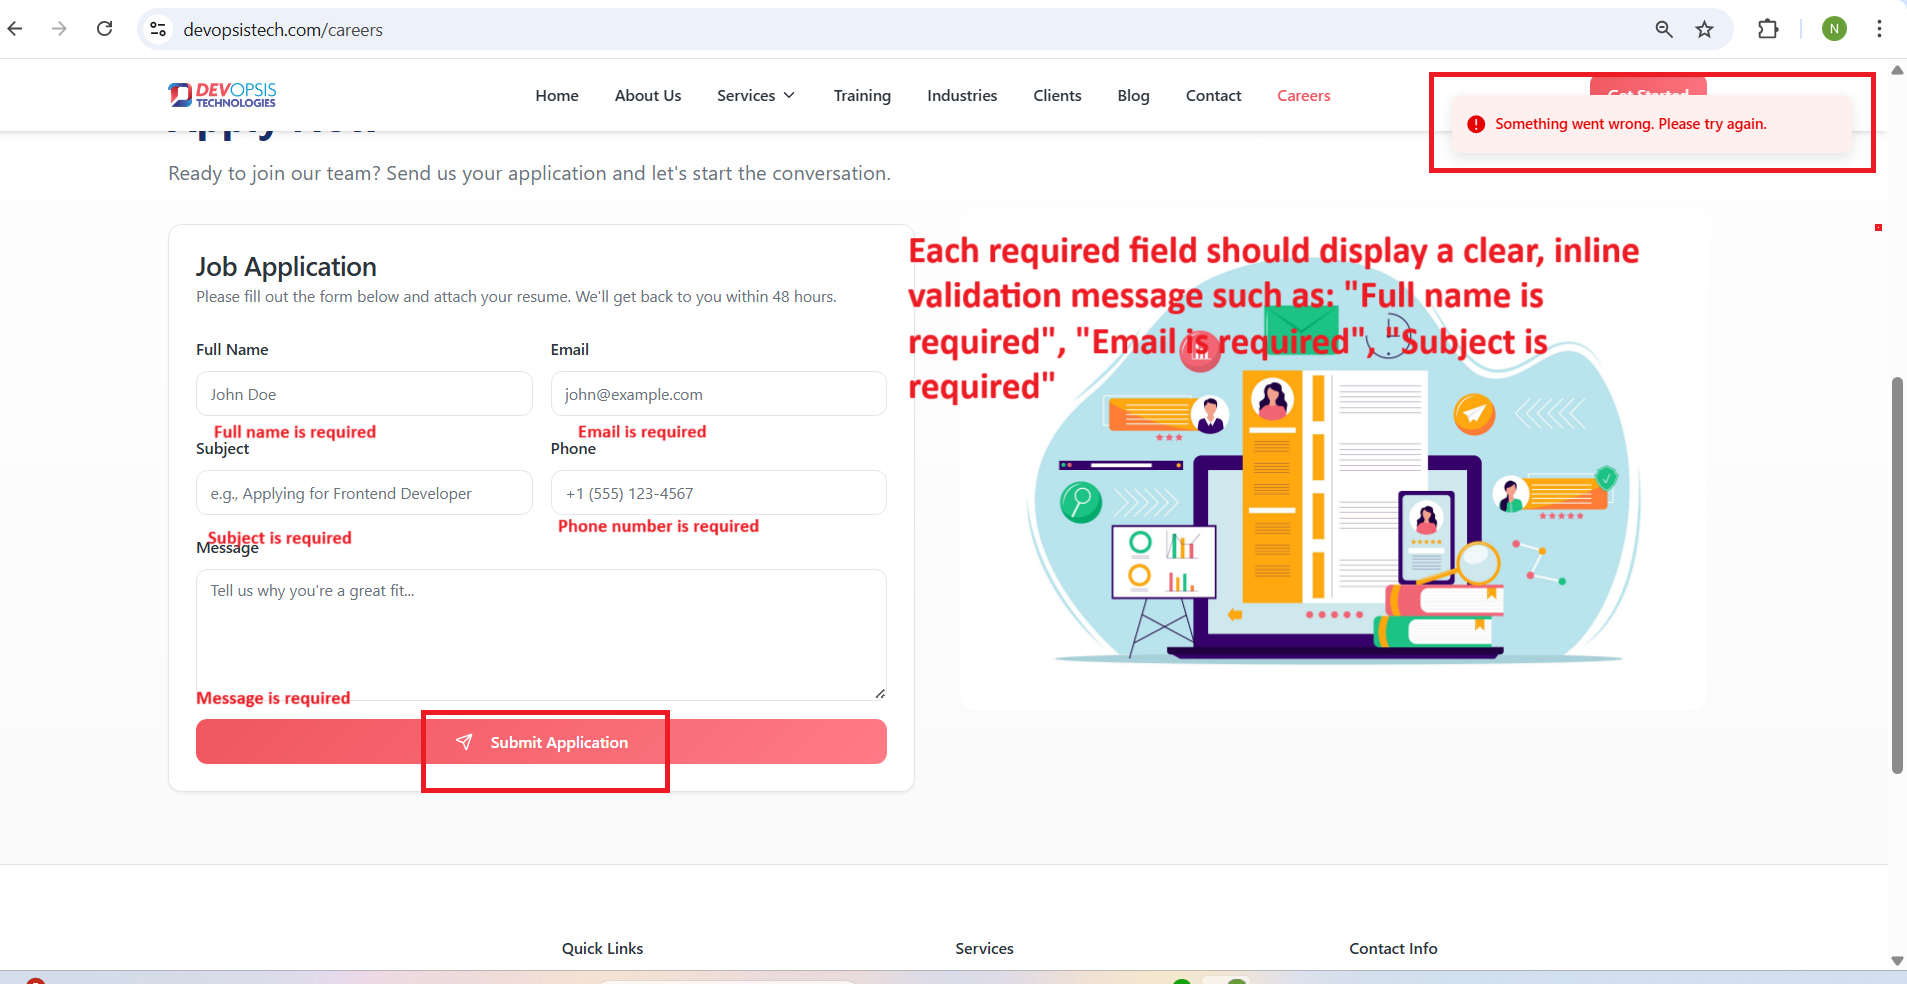Screen dimensions: 1907x984
Task: Click the Full Name input field
Action: (x=364, y=394)
